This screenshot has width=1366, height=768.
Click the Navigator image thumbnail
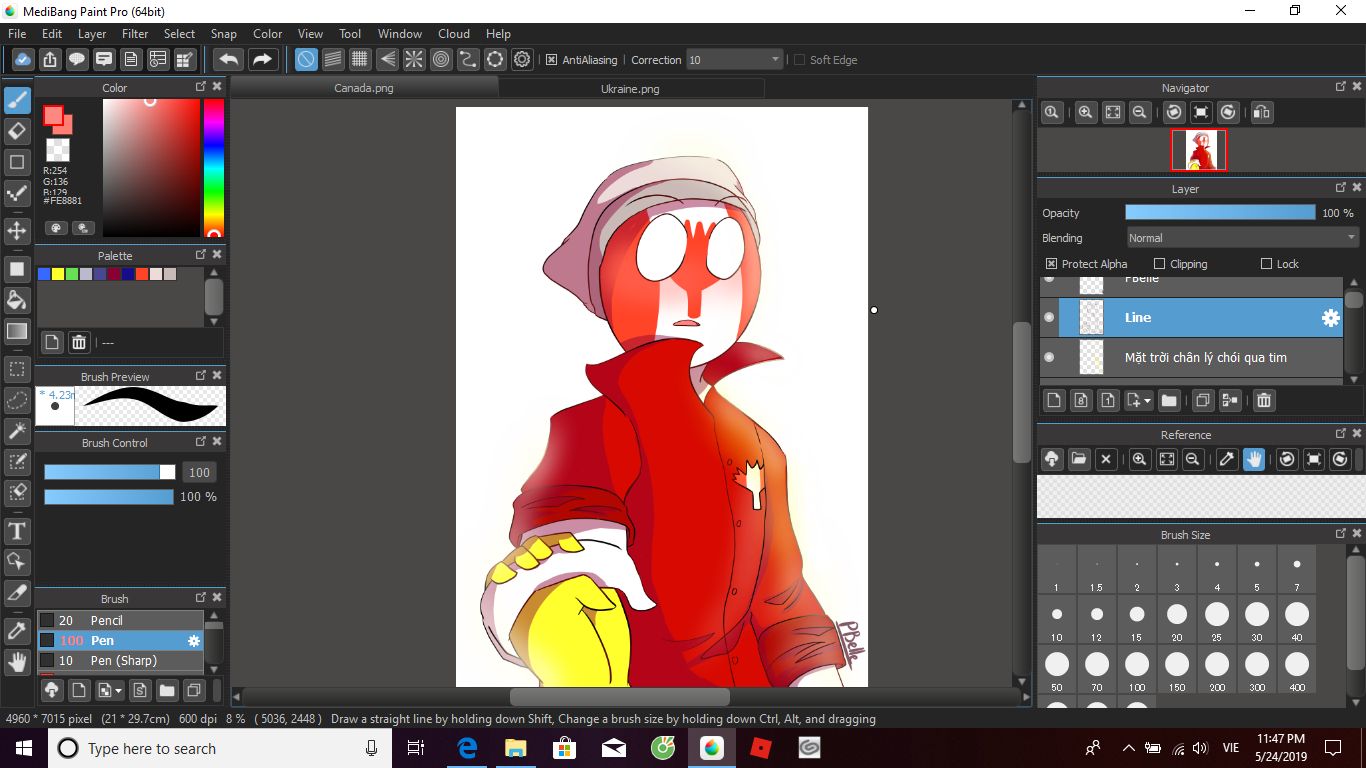click(x=1199, y=150)
